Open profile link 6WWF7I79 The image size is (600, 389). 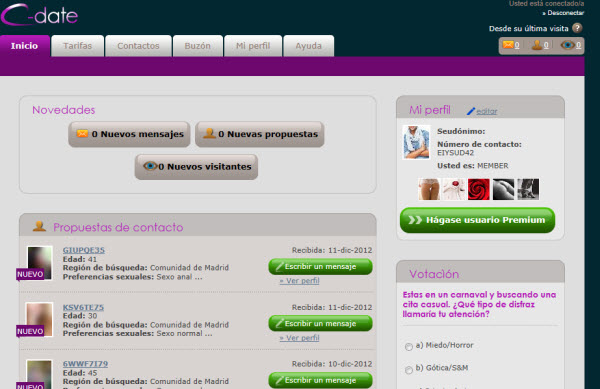(85, 364)
